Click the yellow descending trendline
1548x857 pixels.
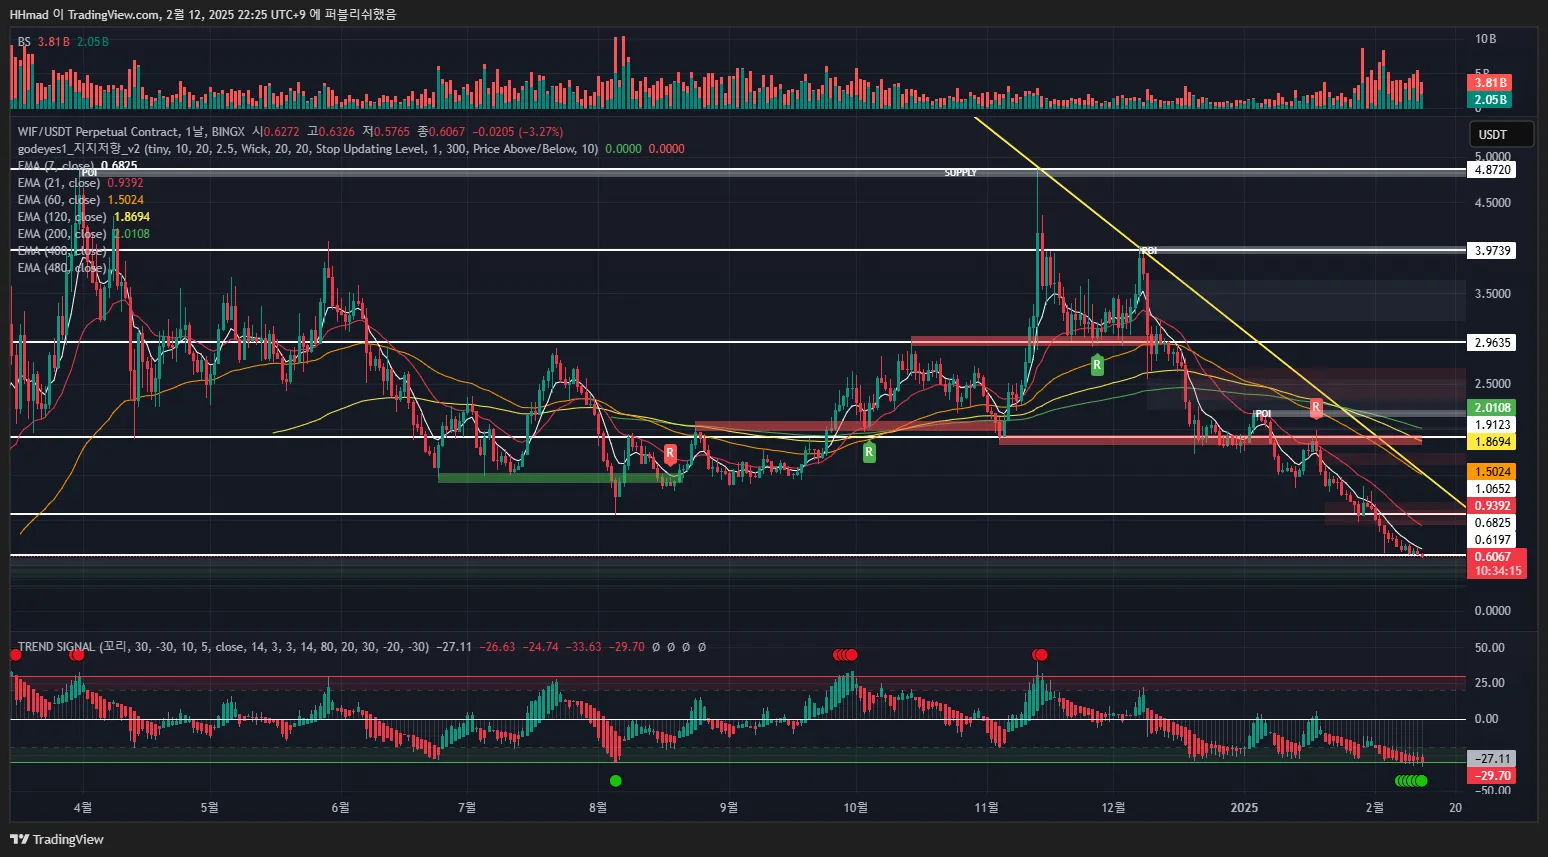click(x=1220, y=313)
